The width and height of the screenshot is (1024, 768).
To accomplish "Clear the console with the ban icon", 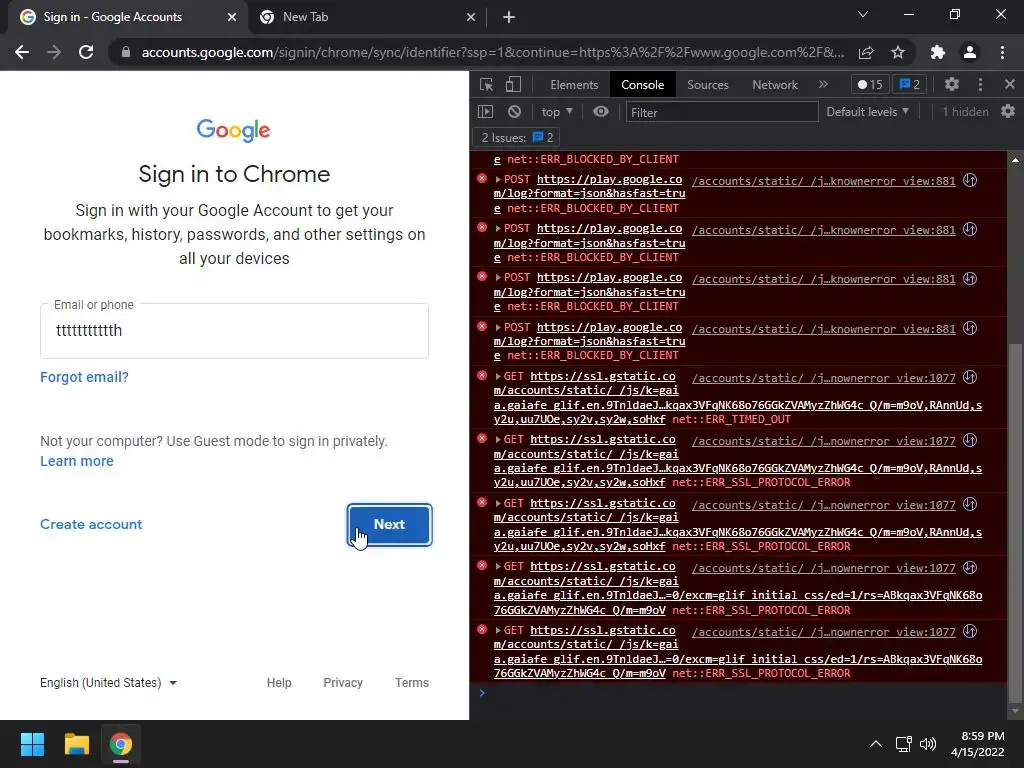I will (x=515, y=112).
